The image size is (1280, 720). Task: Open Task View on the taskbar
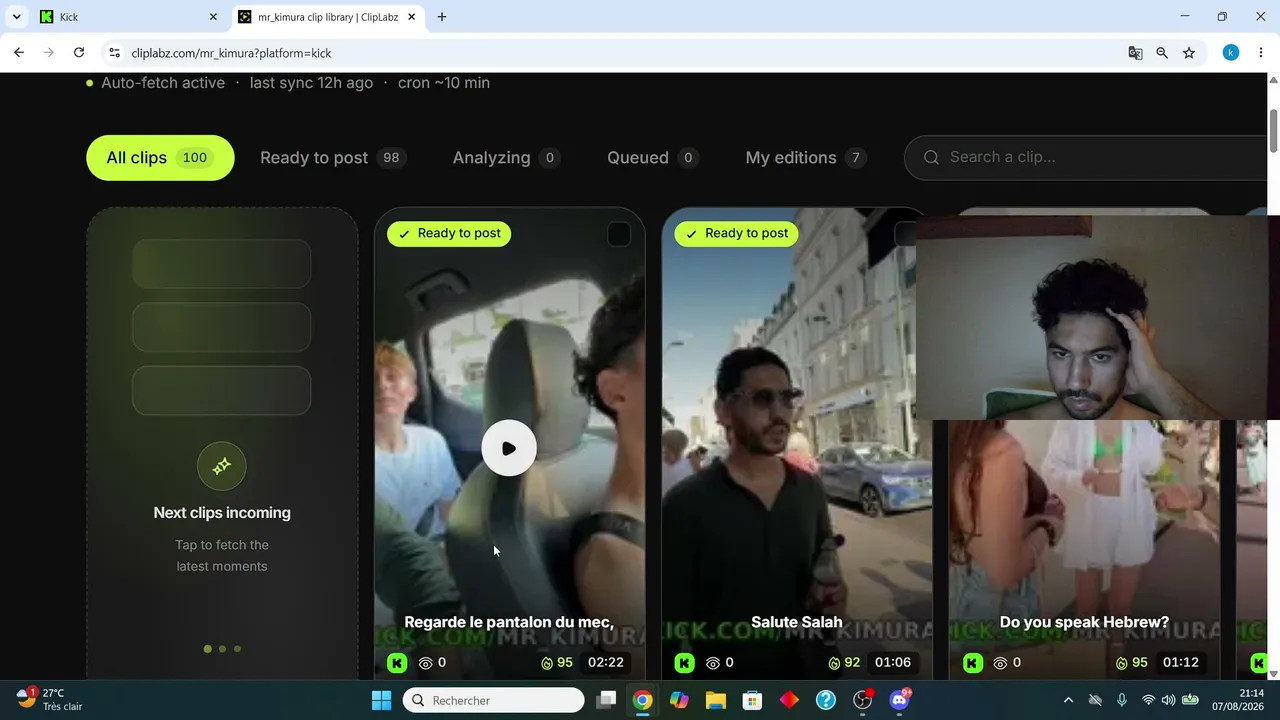click(x=606, y=700)
